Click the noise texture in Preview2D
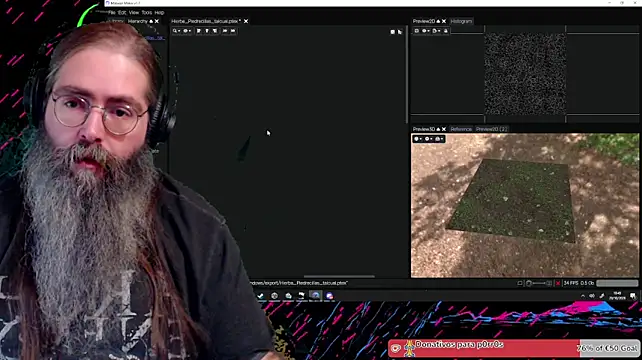The width and height of the screenshot is (642, 360). tap(525, 74)
